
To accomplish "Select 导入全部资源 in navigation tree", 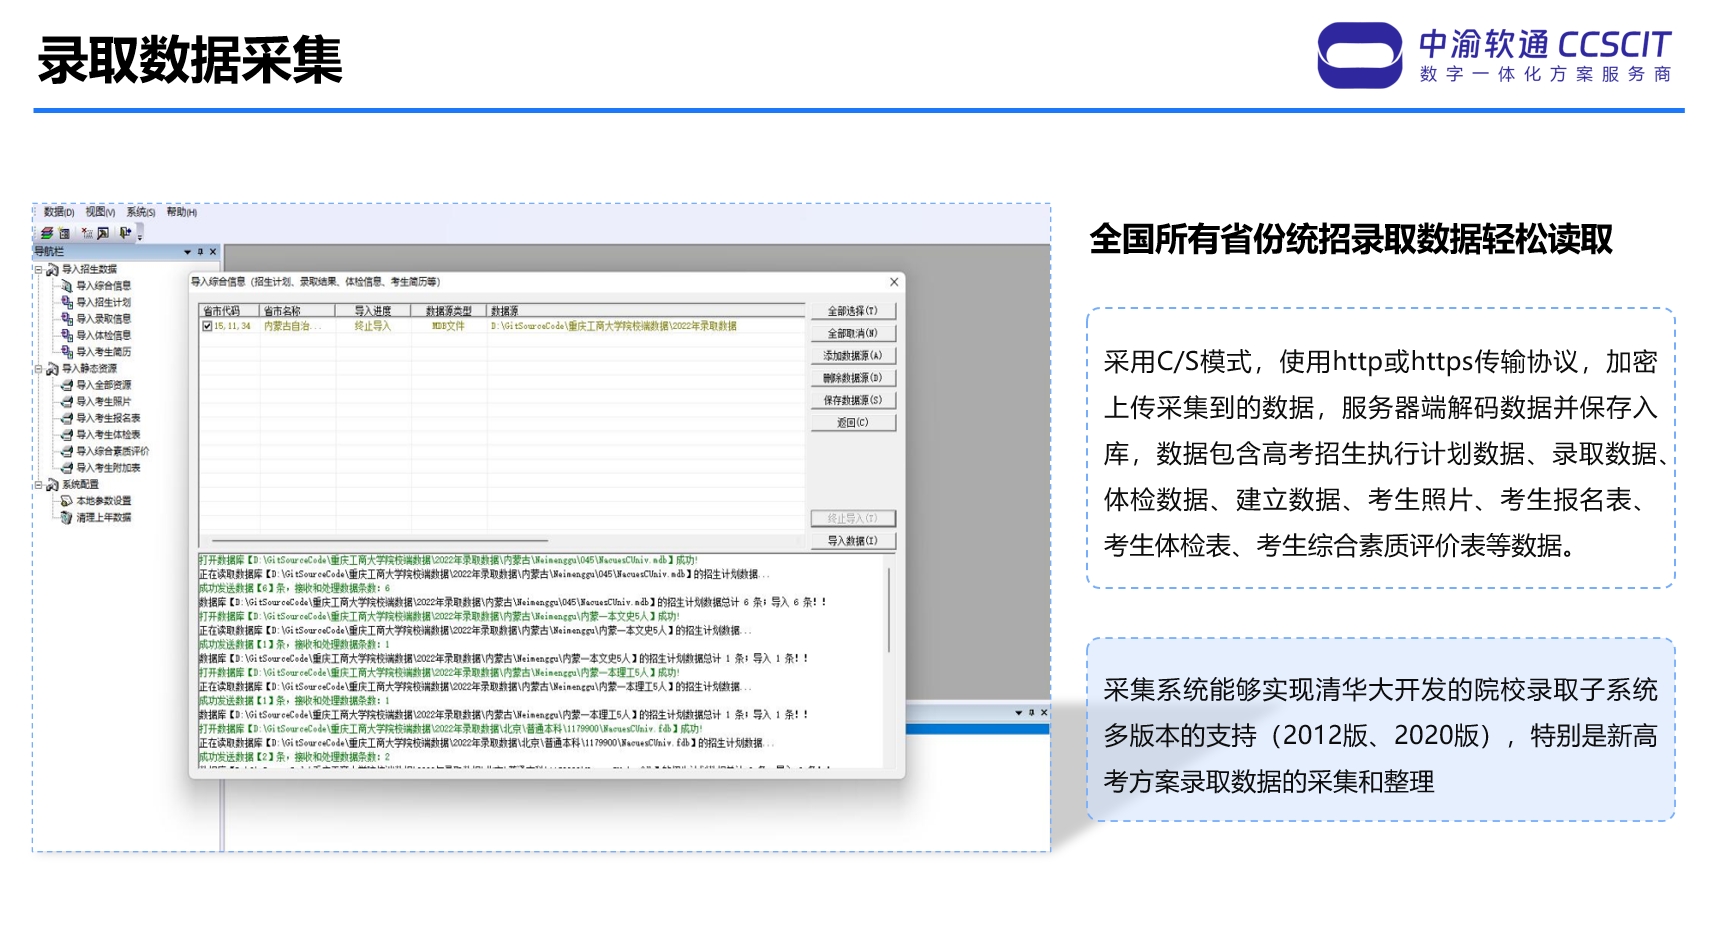I will (x=104, y=385).
